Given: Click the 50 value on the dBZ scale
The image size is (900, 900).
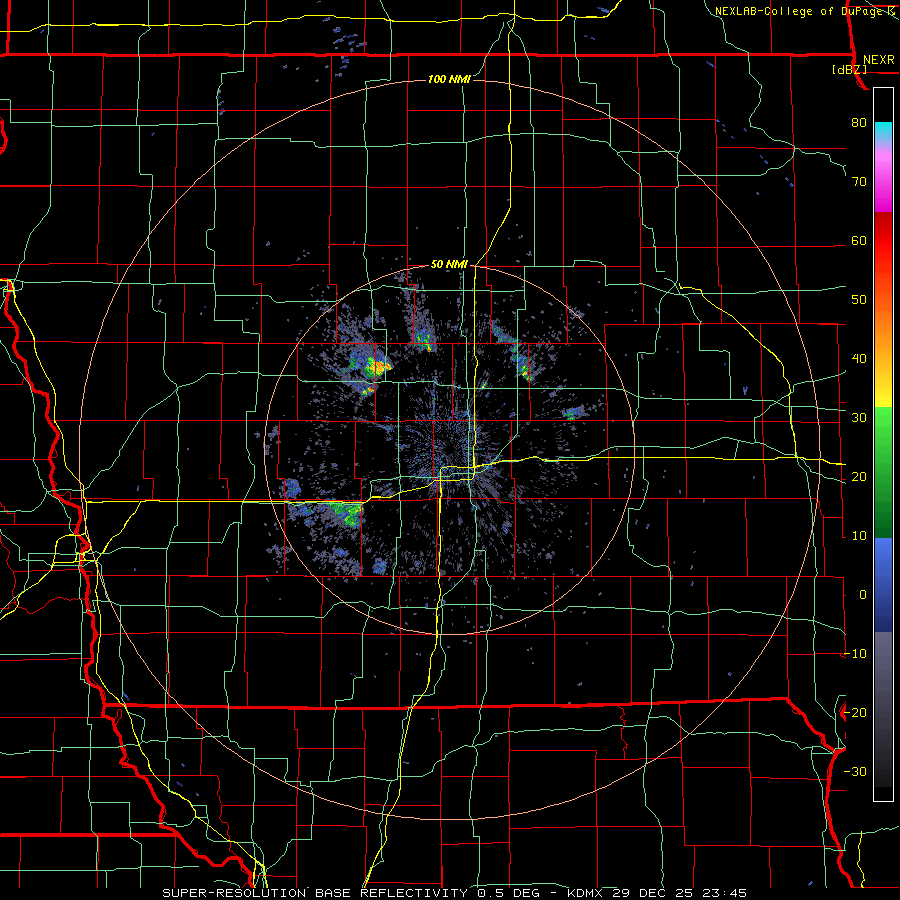Looking at the screenshot, I should click(859, 300).
